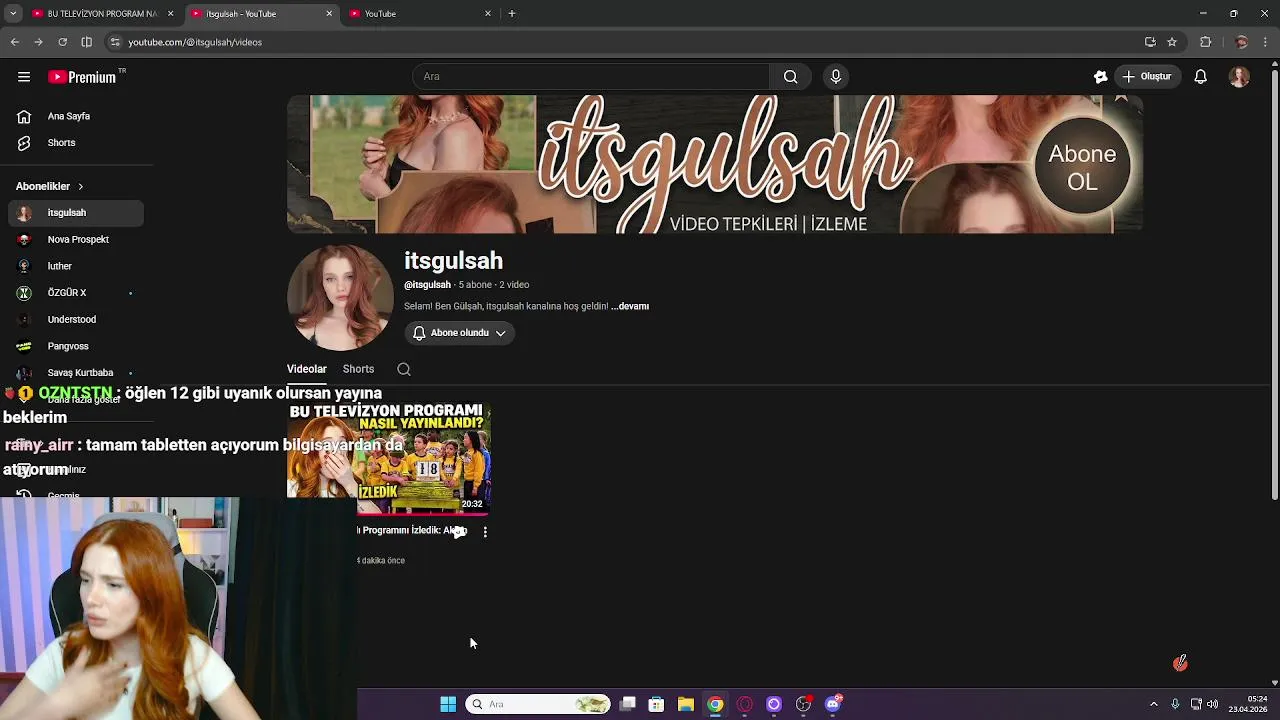Expand the Abonelikler section

(x=50, y=186)
